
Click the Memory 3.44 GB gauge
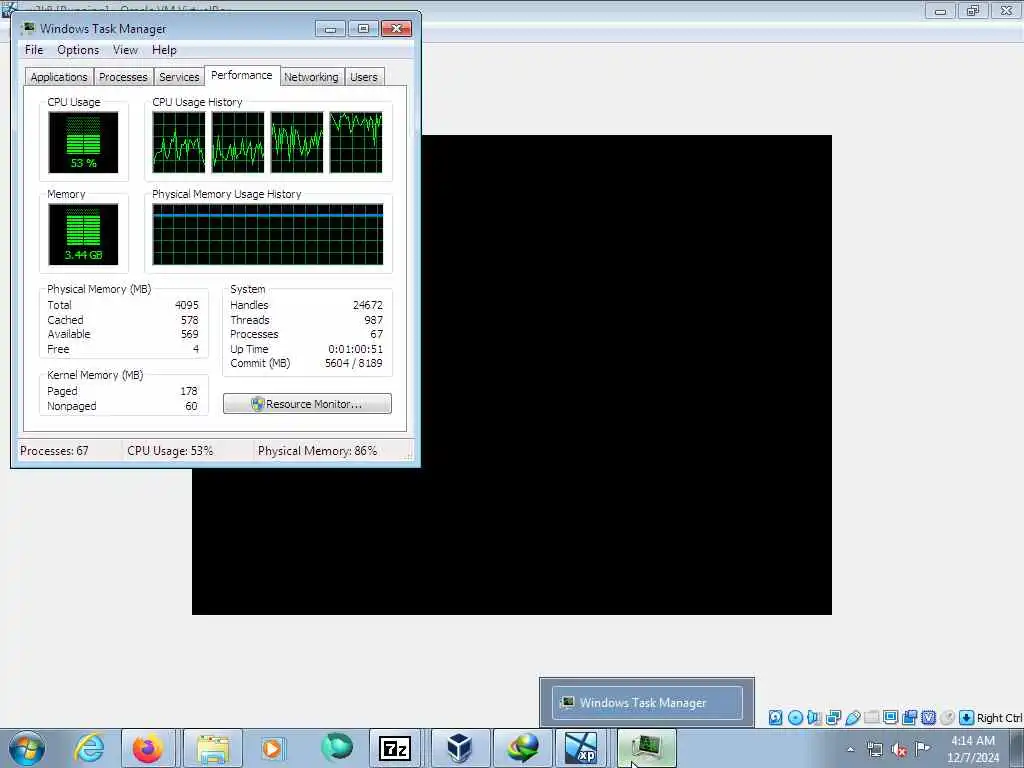83,234
